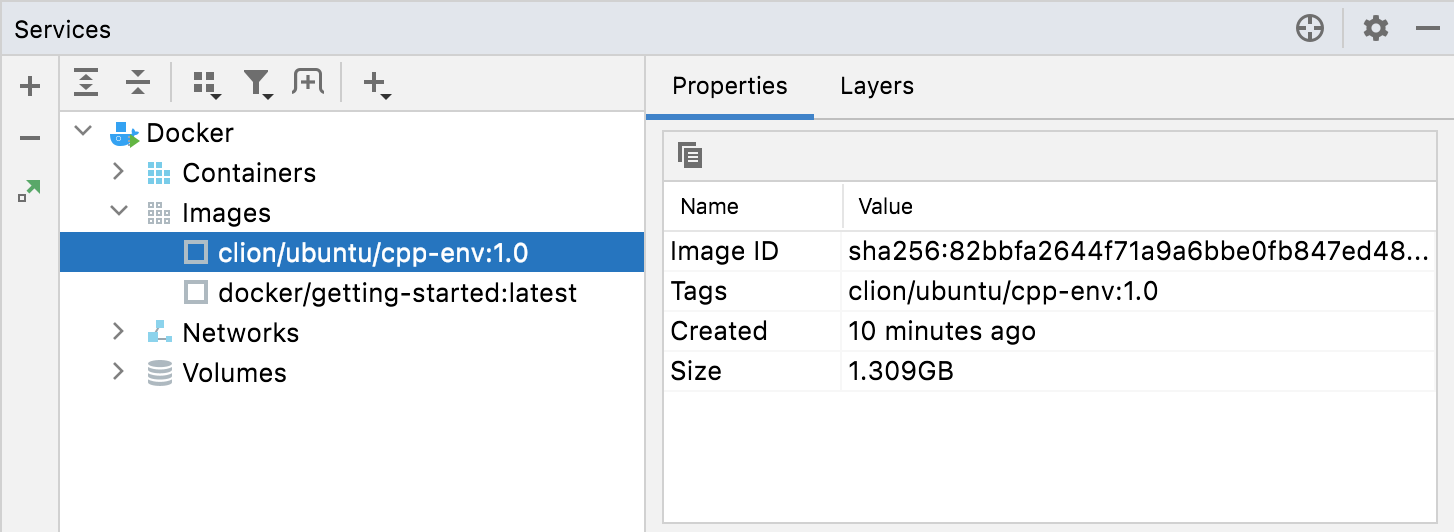Select the Docker tree item
The image size is (1454, 532).
[190, 133]
